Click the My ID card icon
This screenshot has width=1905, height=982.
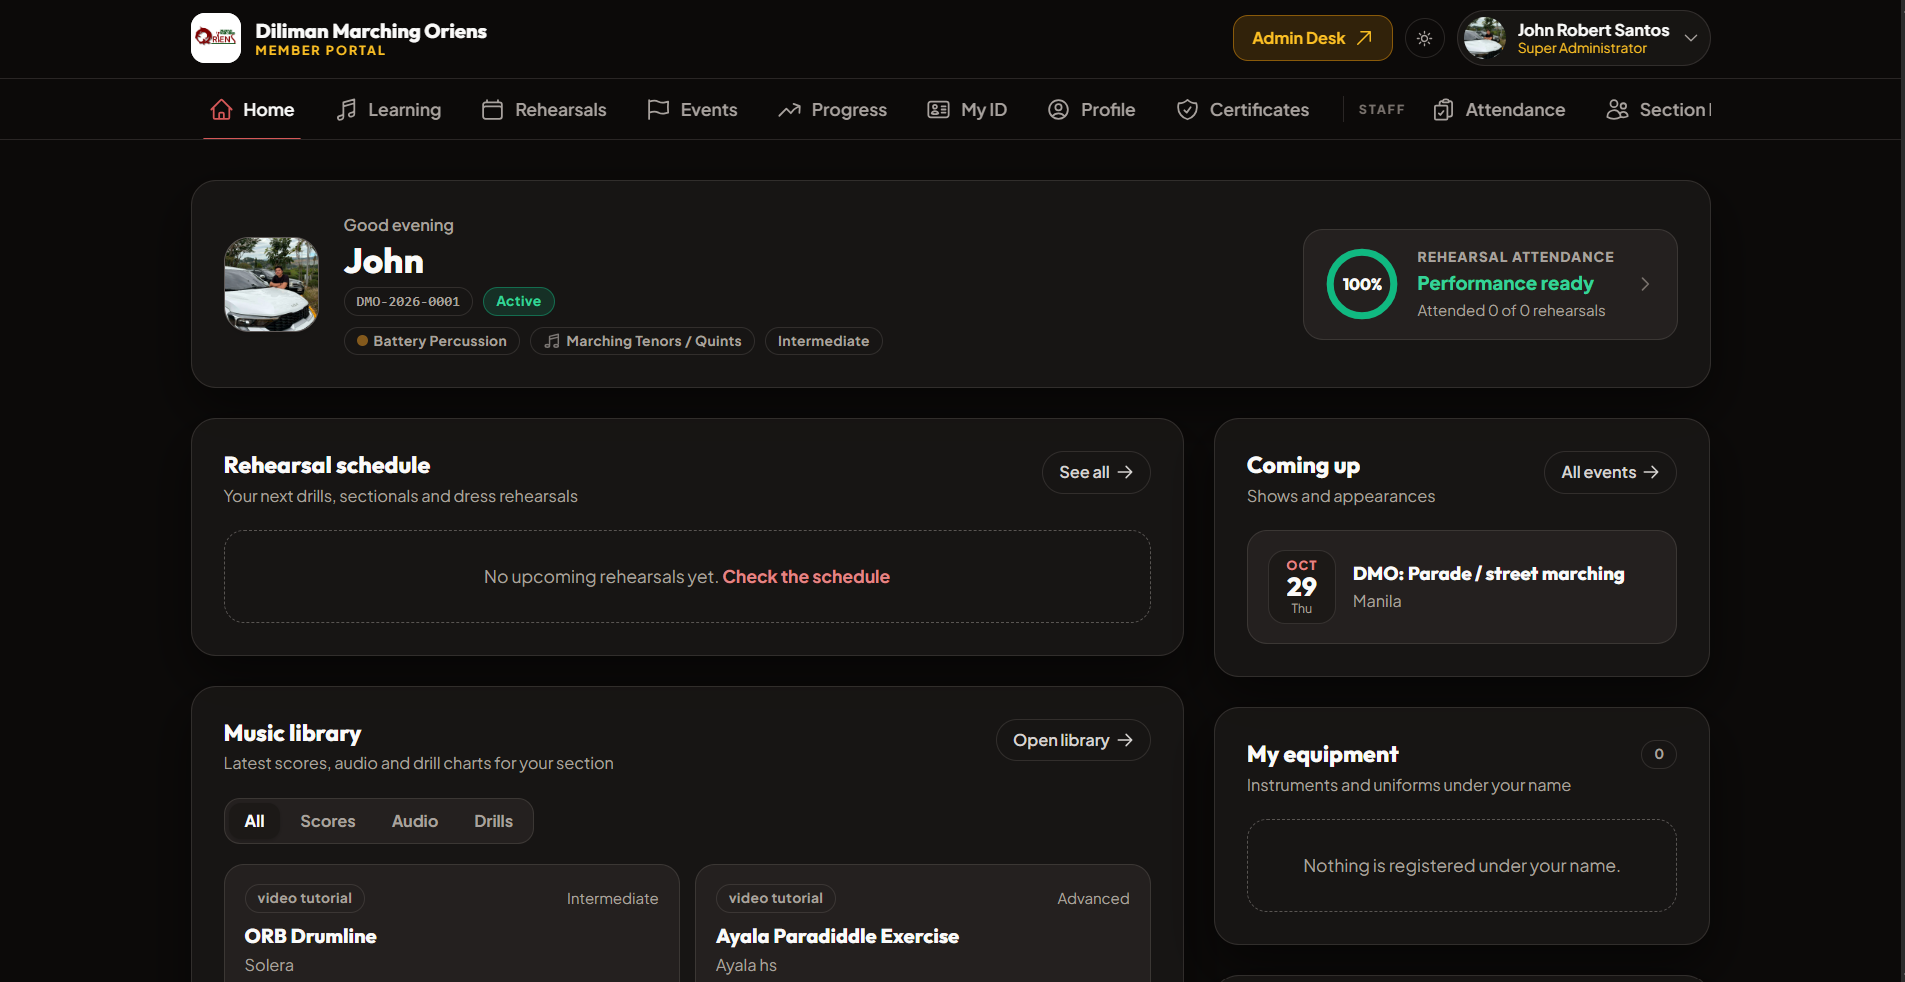pos(938,109)
